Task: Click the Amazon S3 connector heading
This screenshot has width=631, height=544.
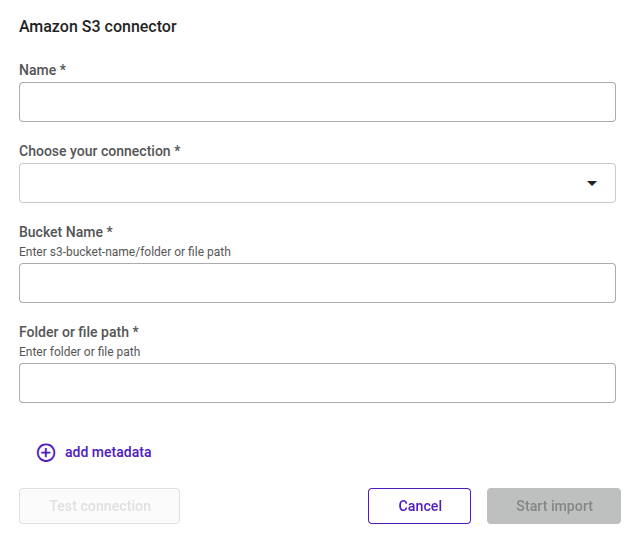Action: (98, 27)
